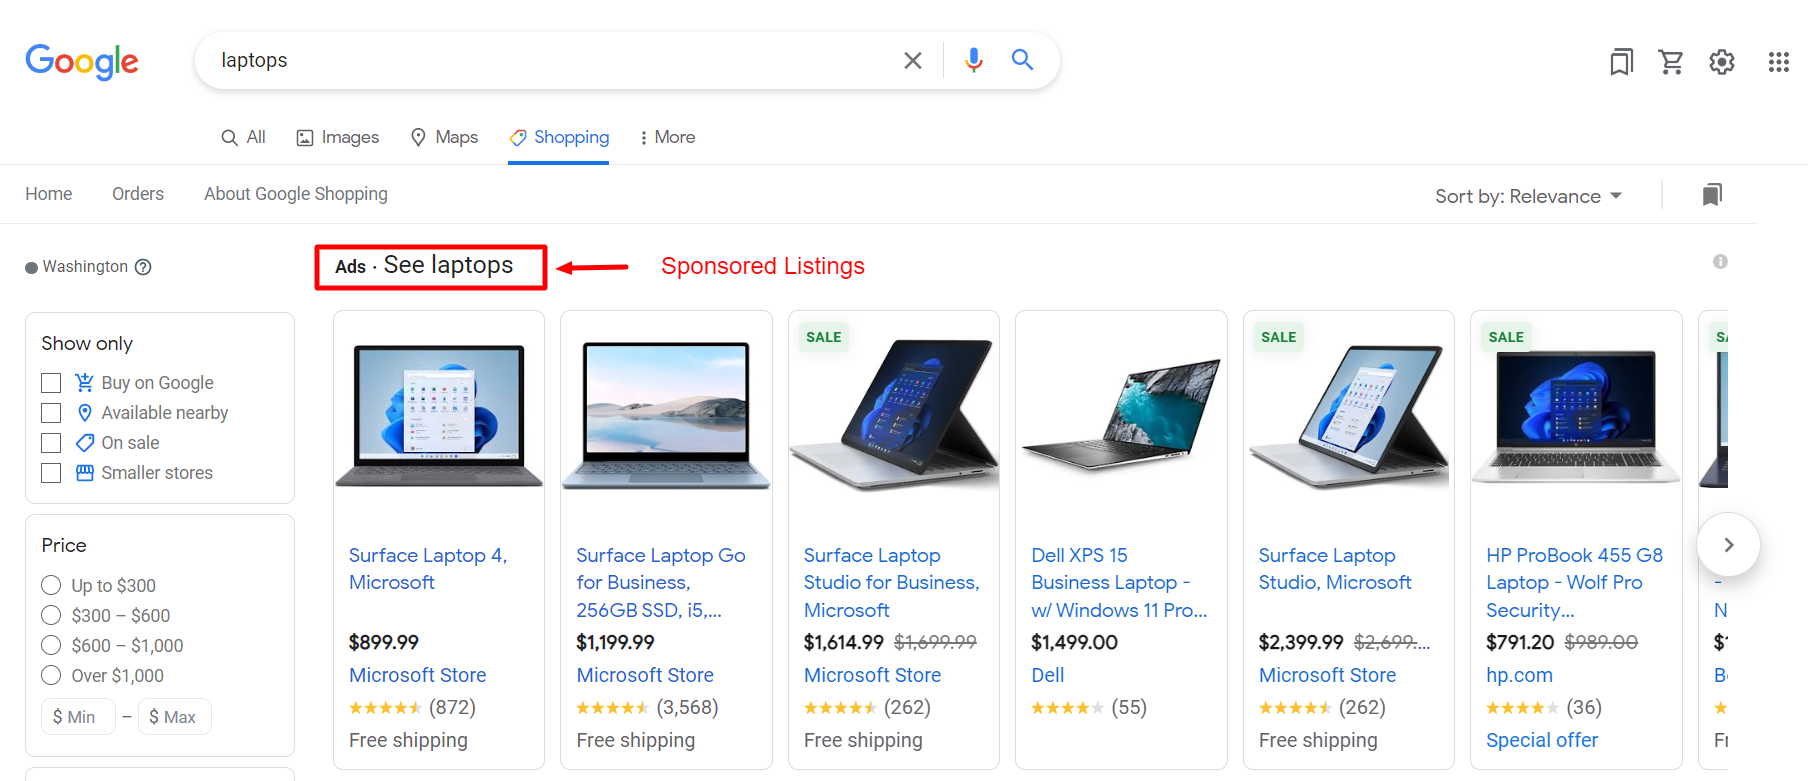Select the $300 – $600 price range
The width and height of the screenshot is (1808, 781).
51,615
